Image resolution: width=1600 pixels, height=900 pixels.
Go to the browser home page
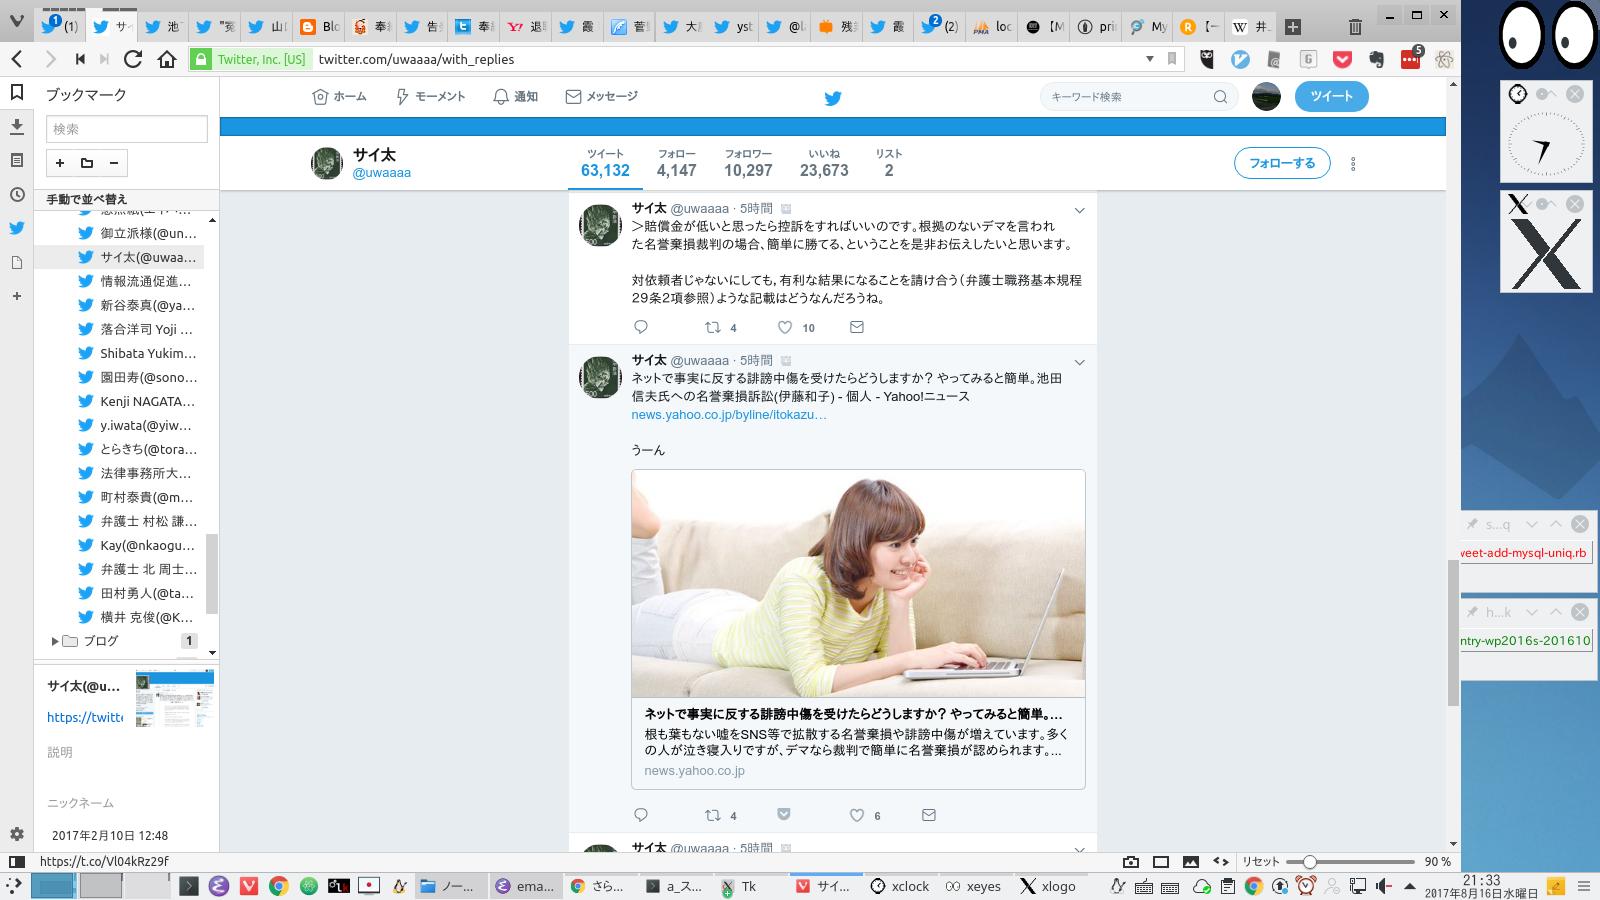pos(167,59)
